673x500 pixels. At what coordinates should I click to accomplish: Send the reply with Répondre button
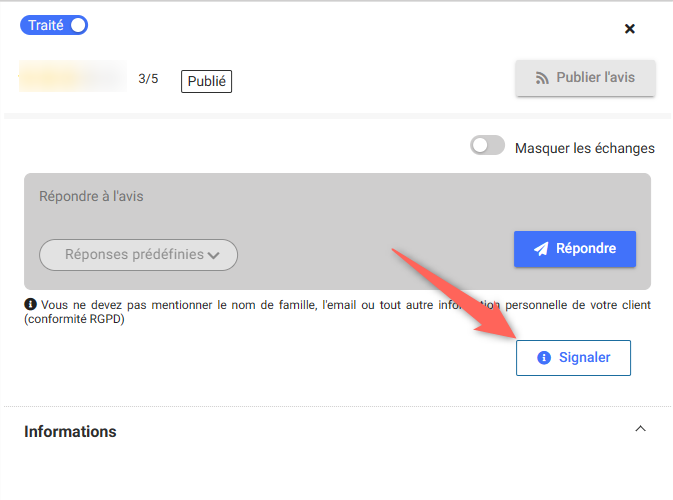[574, 249]
